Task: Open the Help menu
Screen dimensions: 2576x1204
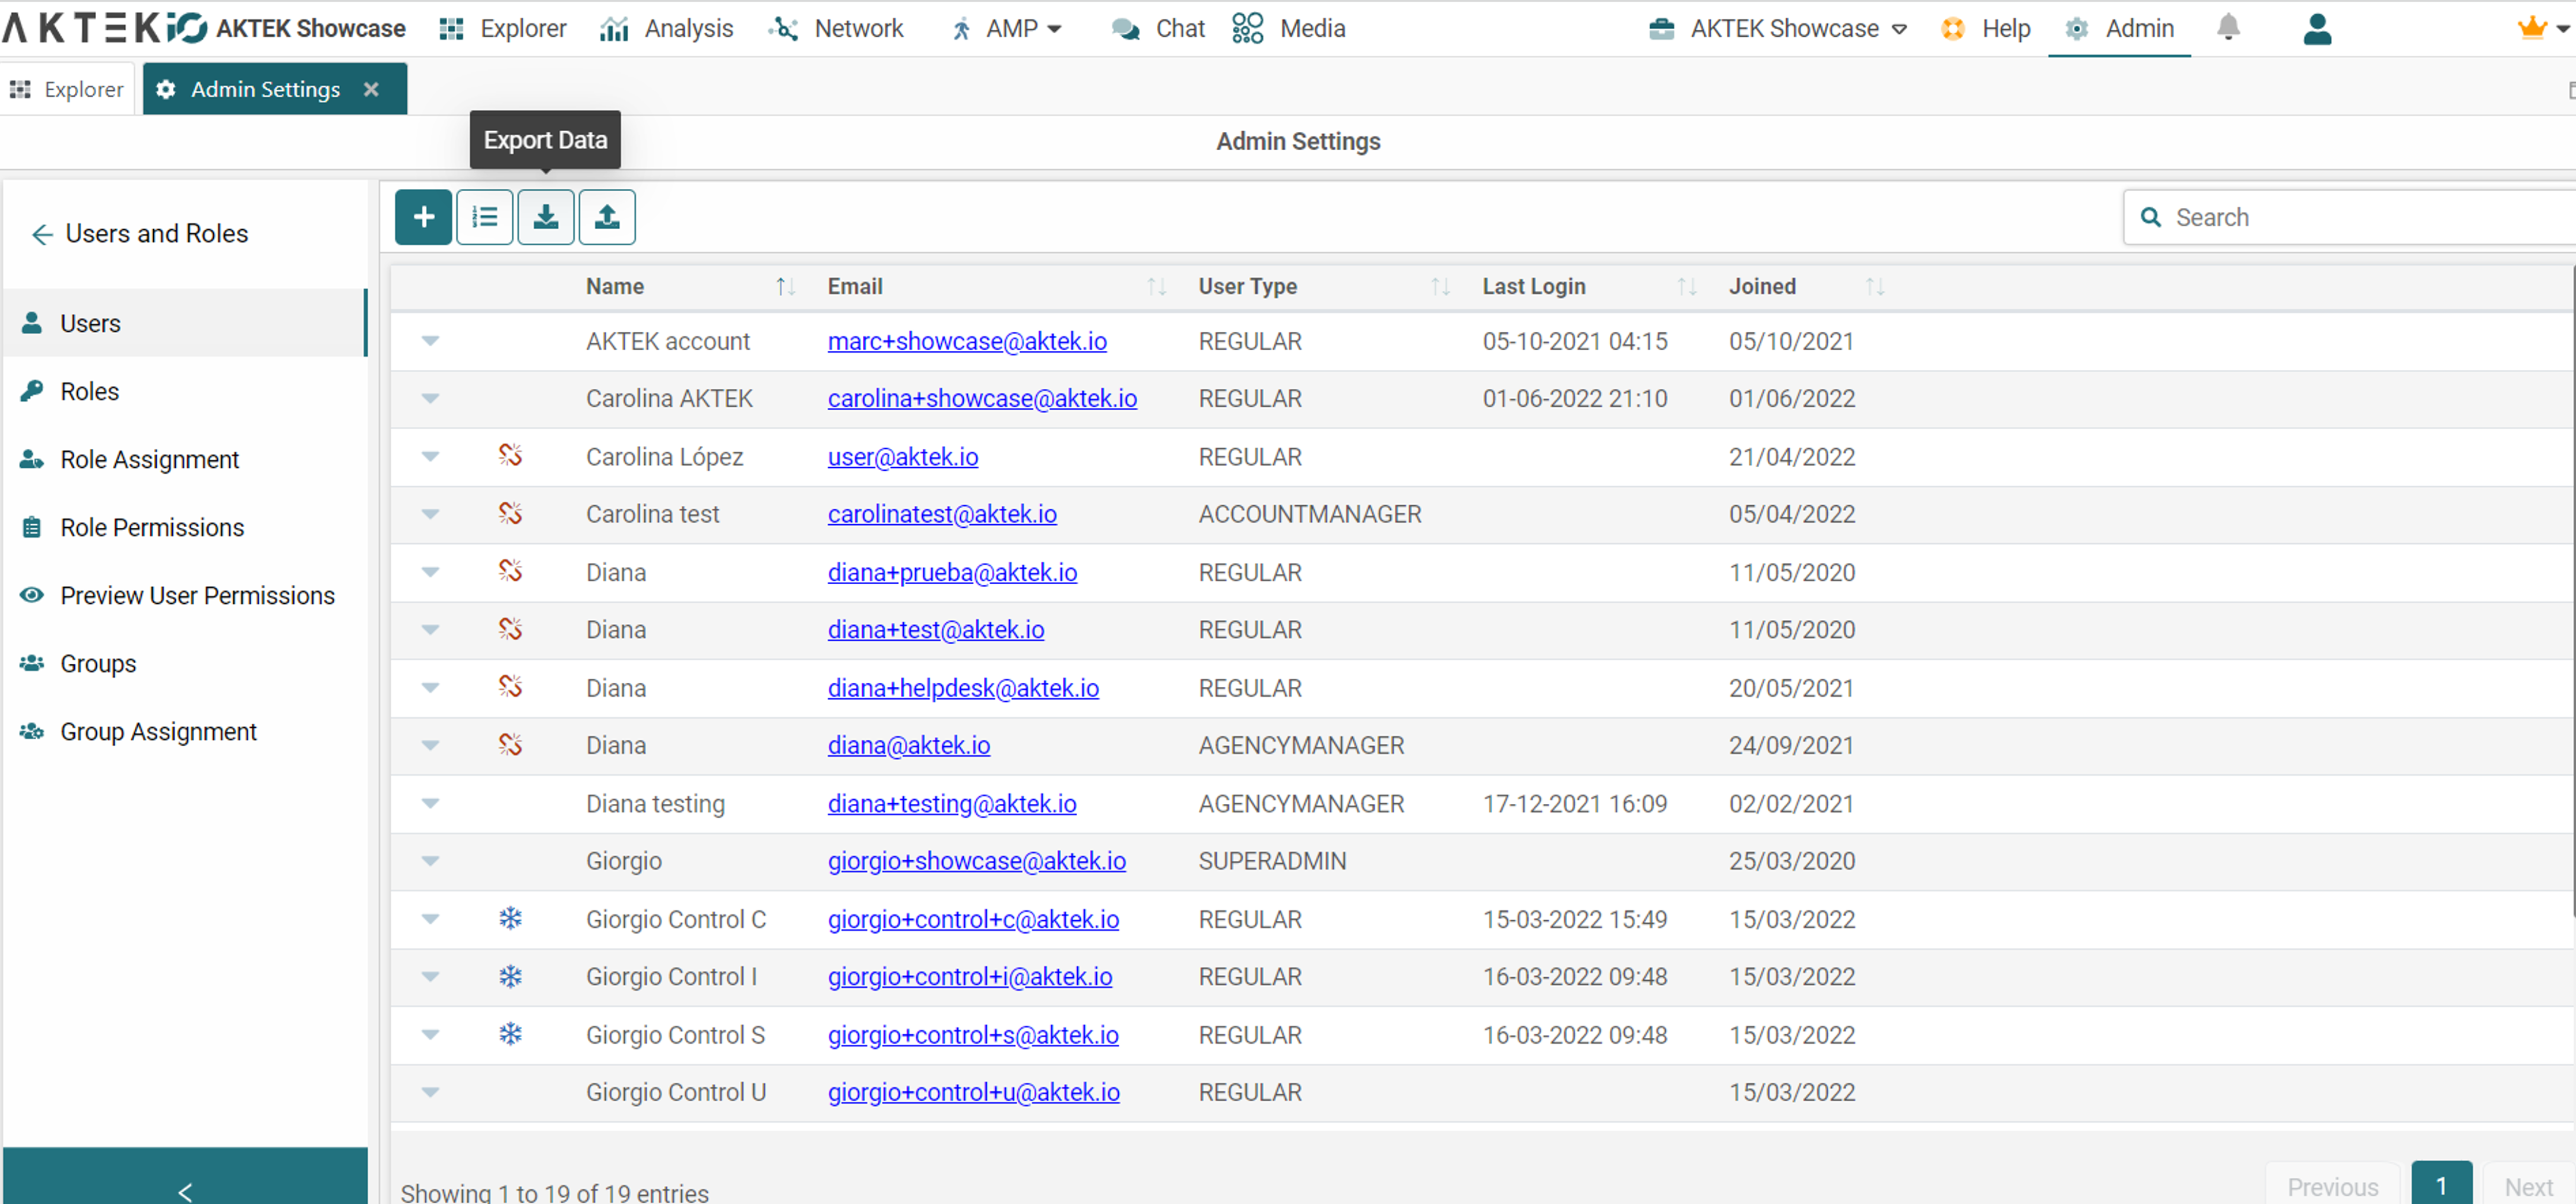Action: pyautogui.click(x=1986, y=28)
